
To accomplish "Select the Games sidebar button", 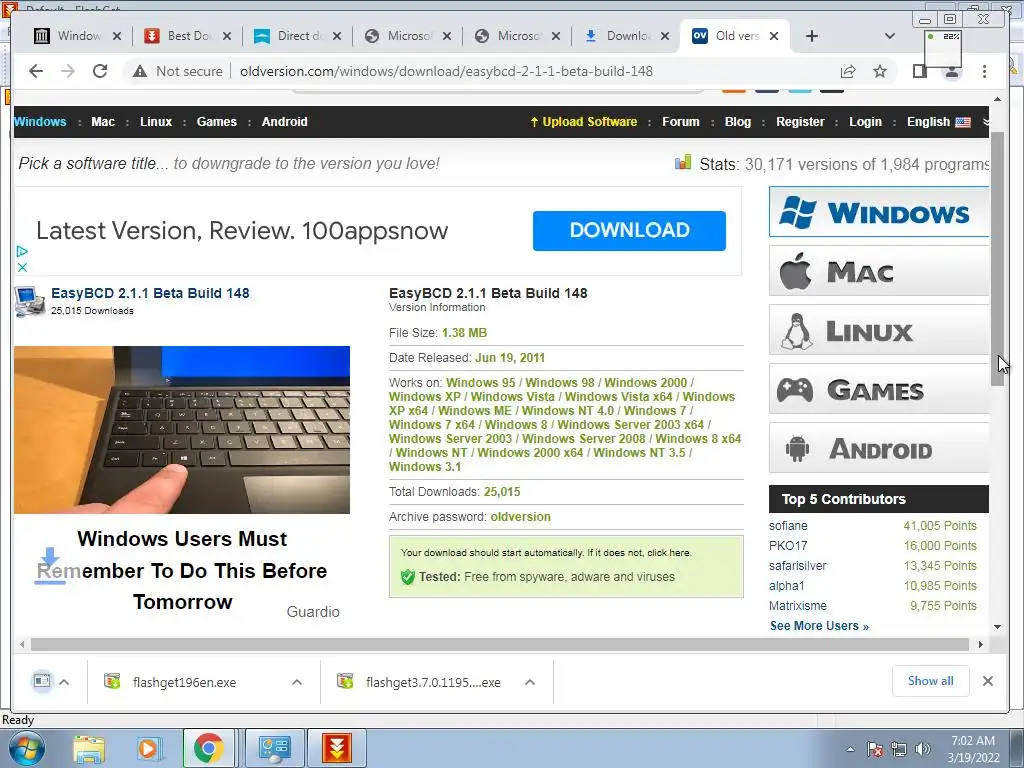I will (879, 389).
